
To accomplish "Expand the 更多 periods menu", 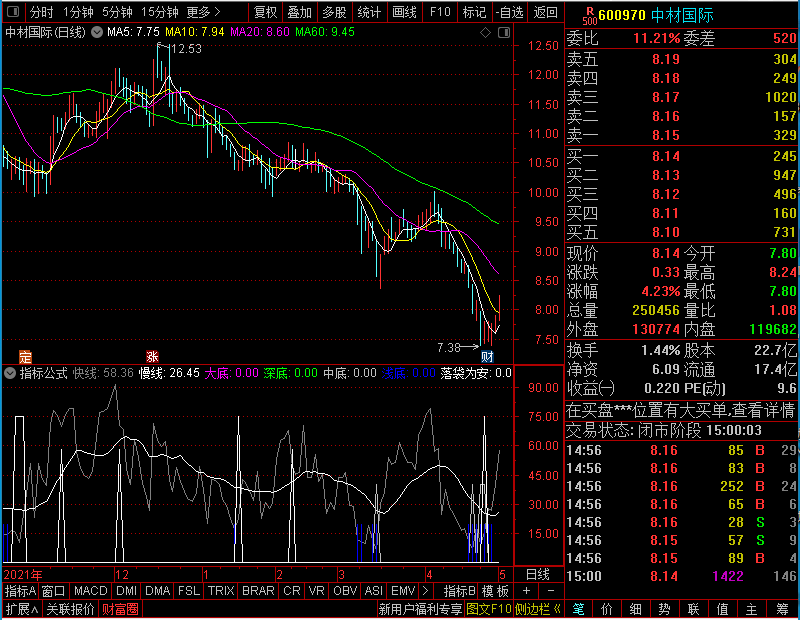I will coord(203,12).
